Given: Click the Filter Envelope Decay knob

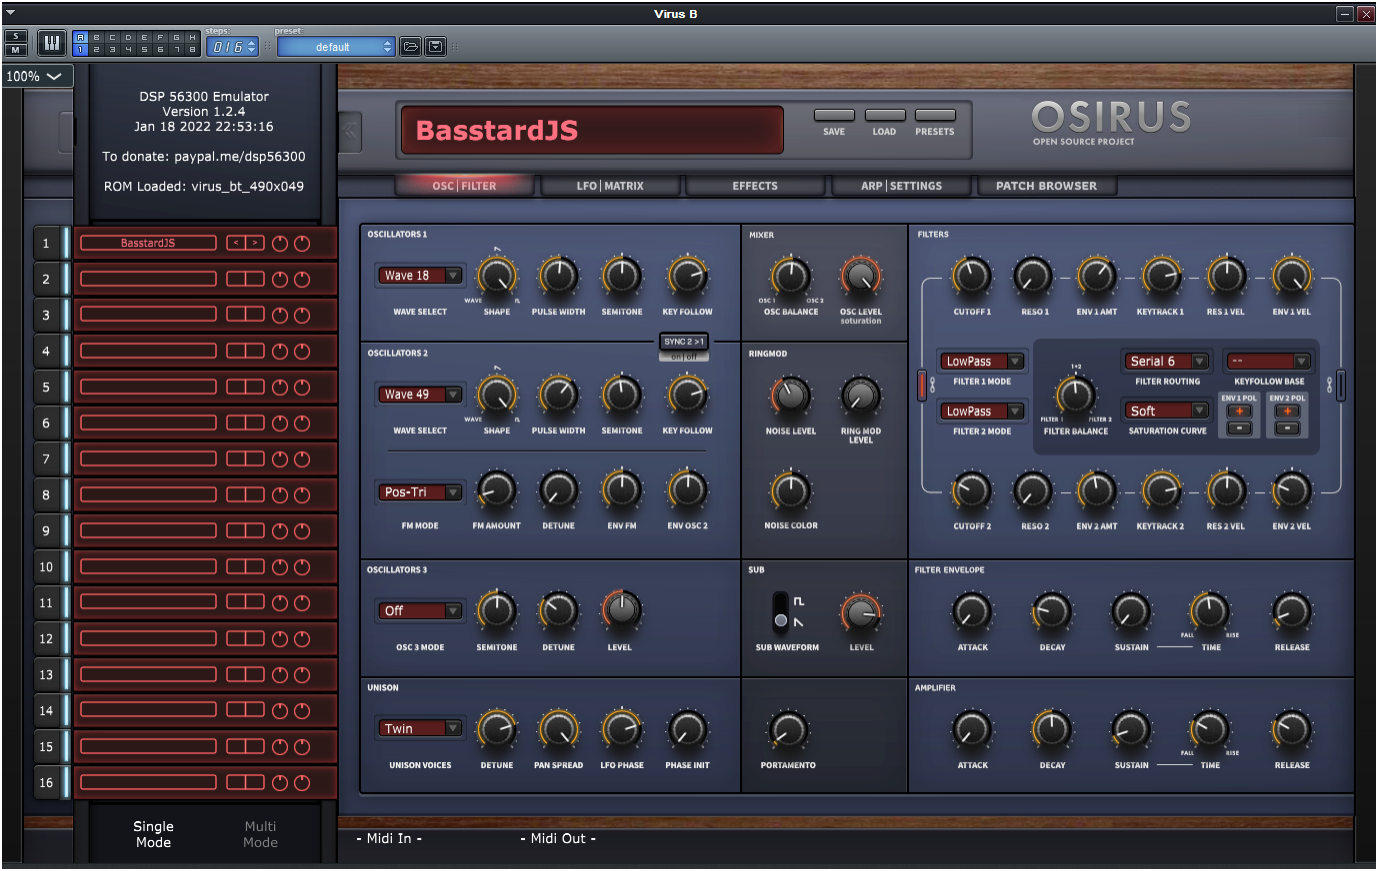Looking at the screenshot, I should point(1051,611).
